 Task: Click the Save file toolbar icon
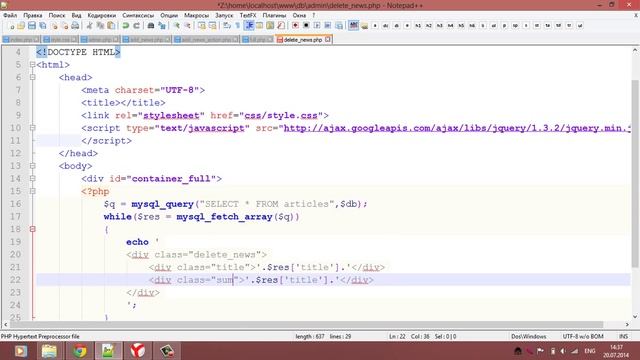point(32,26)
